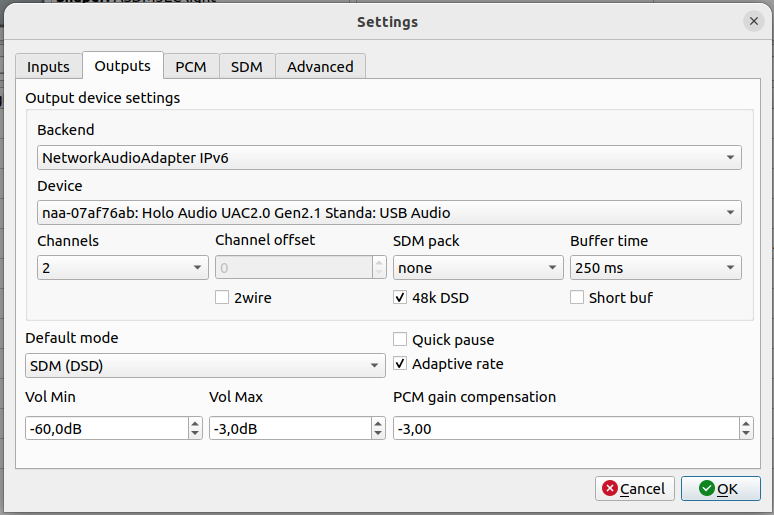
Task: Click the PCM gain compensation field
Action: pyautogui.click(x=565, y=429)
